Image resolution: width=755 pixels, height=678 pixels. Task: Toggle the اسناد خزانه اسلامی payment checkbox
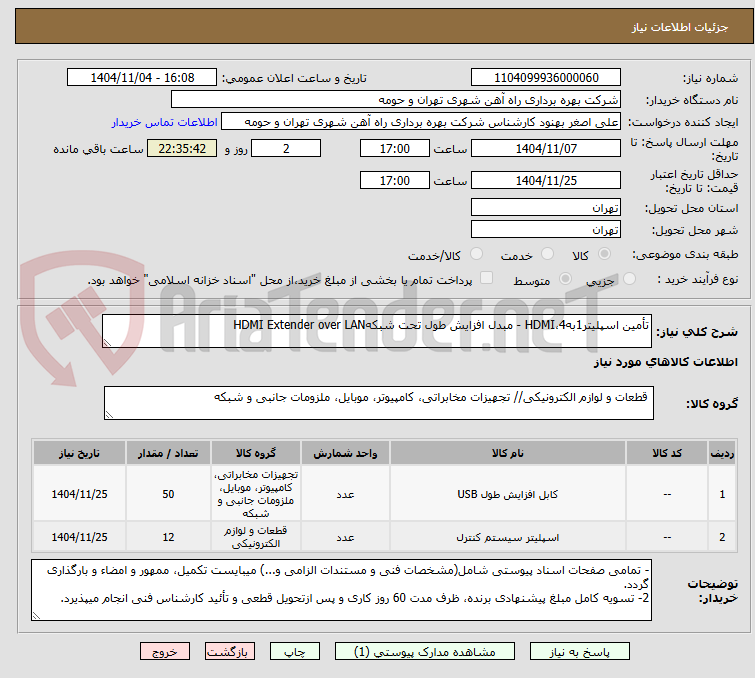click(486, 278)
